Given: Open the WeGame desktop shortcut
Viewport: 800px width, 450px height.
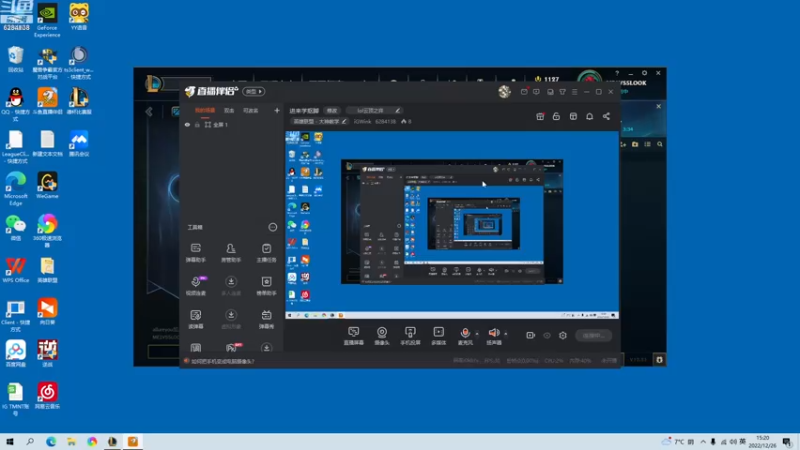Looking at the screenshot, I should click(47, 185).
